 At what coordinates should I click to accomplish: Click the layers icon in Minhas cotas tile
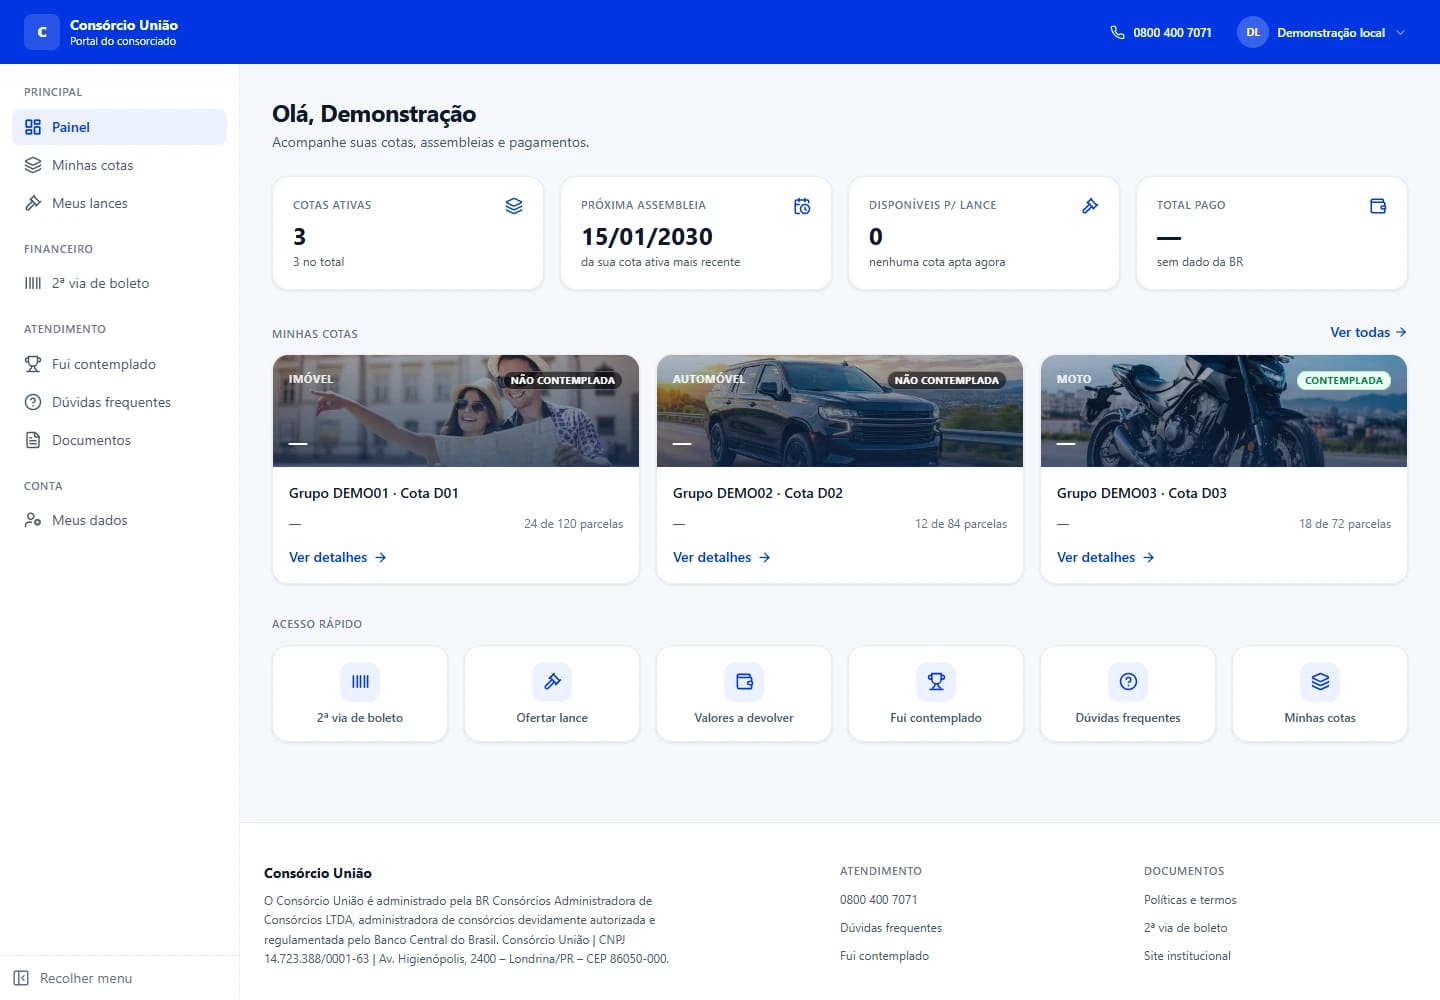point(1320,681)
